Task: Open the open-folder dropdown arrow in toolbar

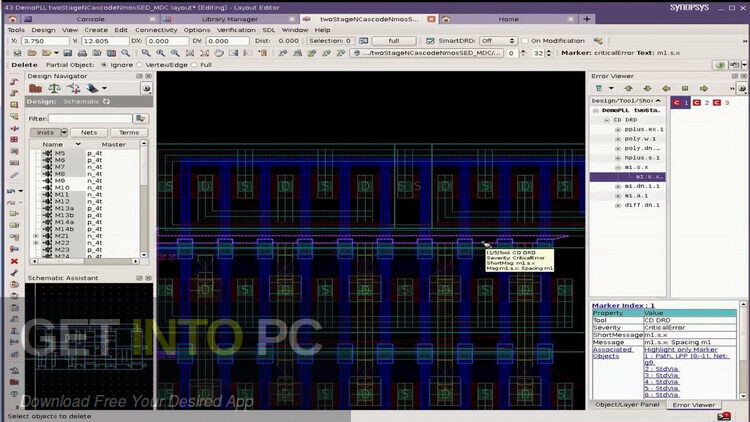Action: coord(56,53)
